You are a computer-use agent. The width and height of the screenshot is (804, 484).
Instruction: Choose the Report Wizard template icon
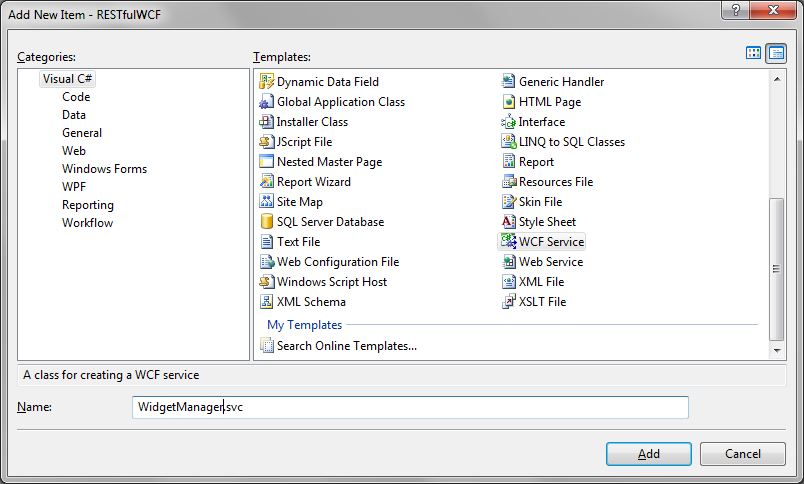click(267, 182)
